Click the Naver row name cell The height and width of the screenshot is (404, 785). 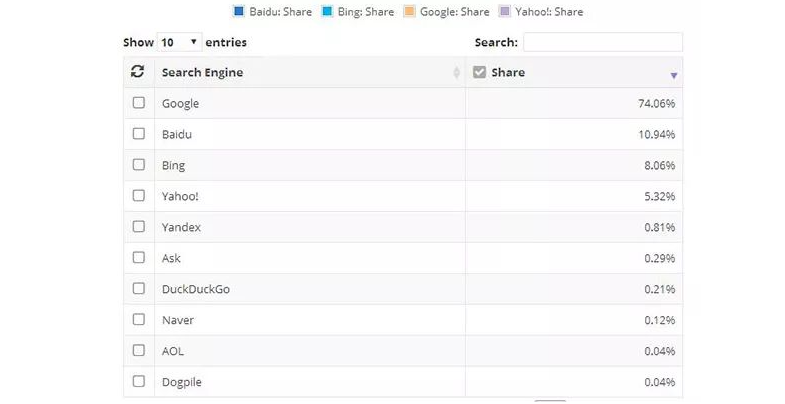(178, 320)
